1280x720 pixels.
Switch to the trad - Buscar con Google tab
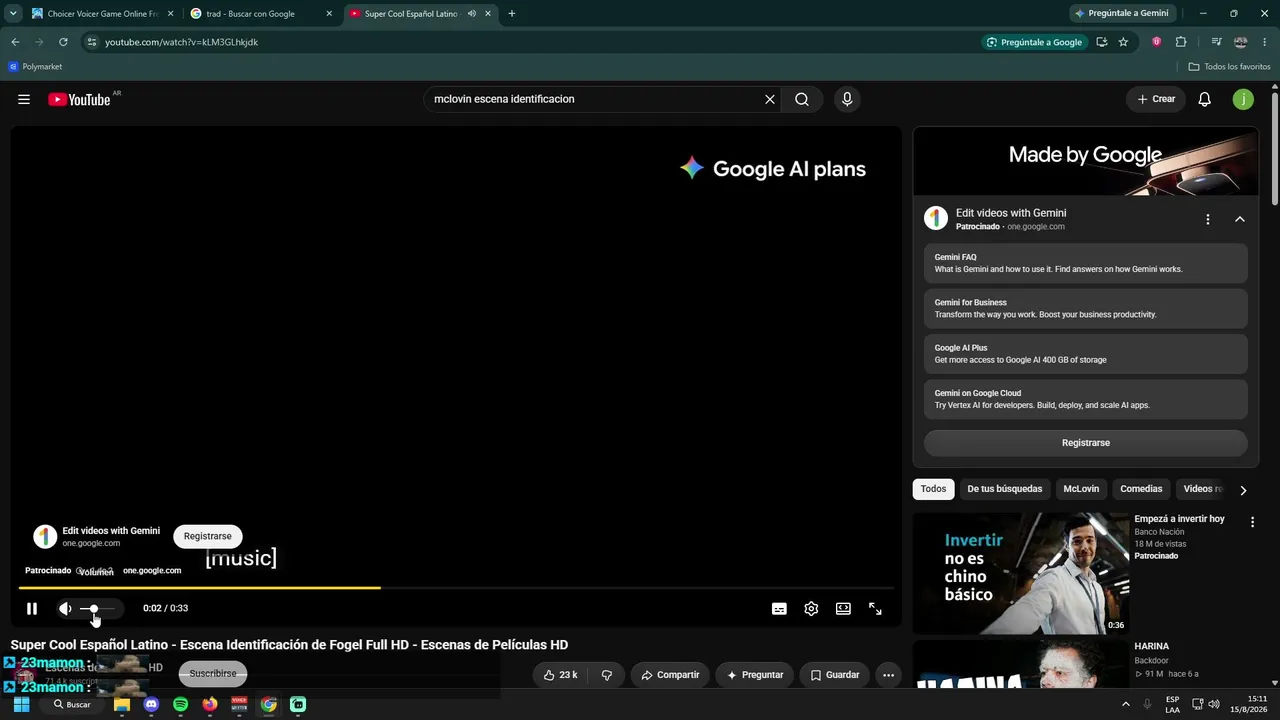tap(262, 14)
